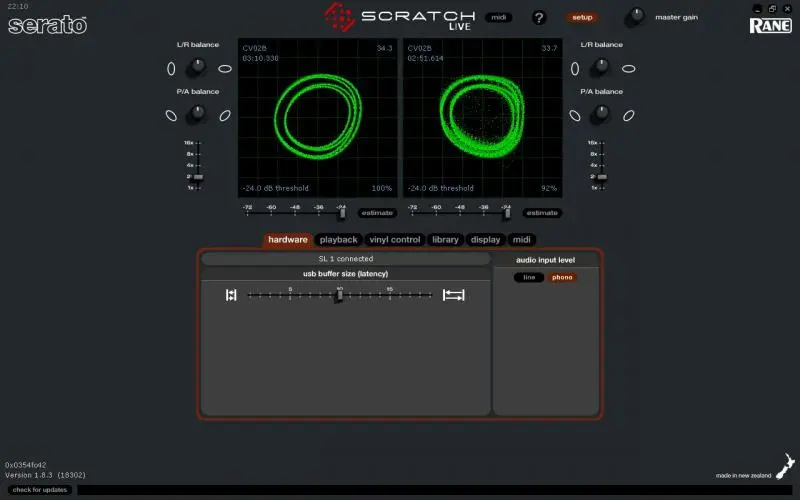
Task: Click the Serato logo
Action: pyautogui.click(x=47, y=25)
